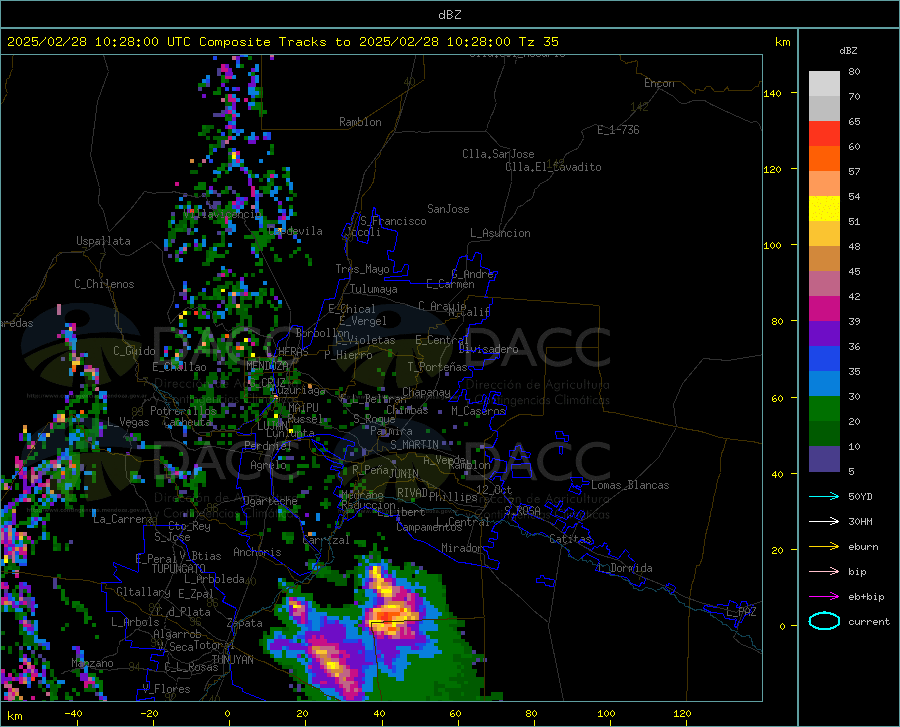The height and width of the screenshot is (727, 900).
Task: Click the dBZ title at top
Action: click(449, 15)
